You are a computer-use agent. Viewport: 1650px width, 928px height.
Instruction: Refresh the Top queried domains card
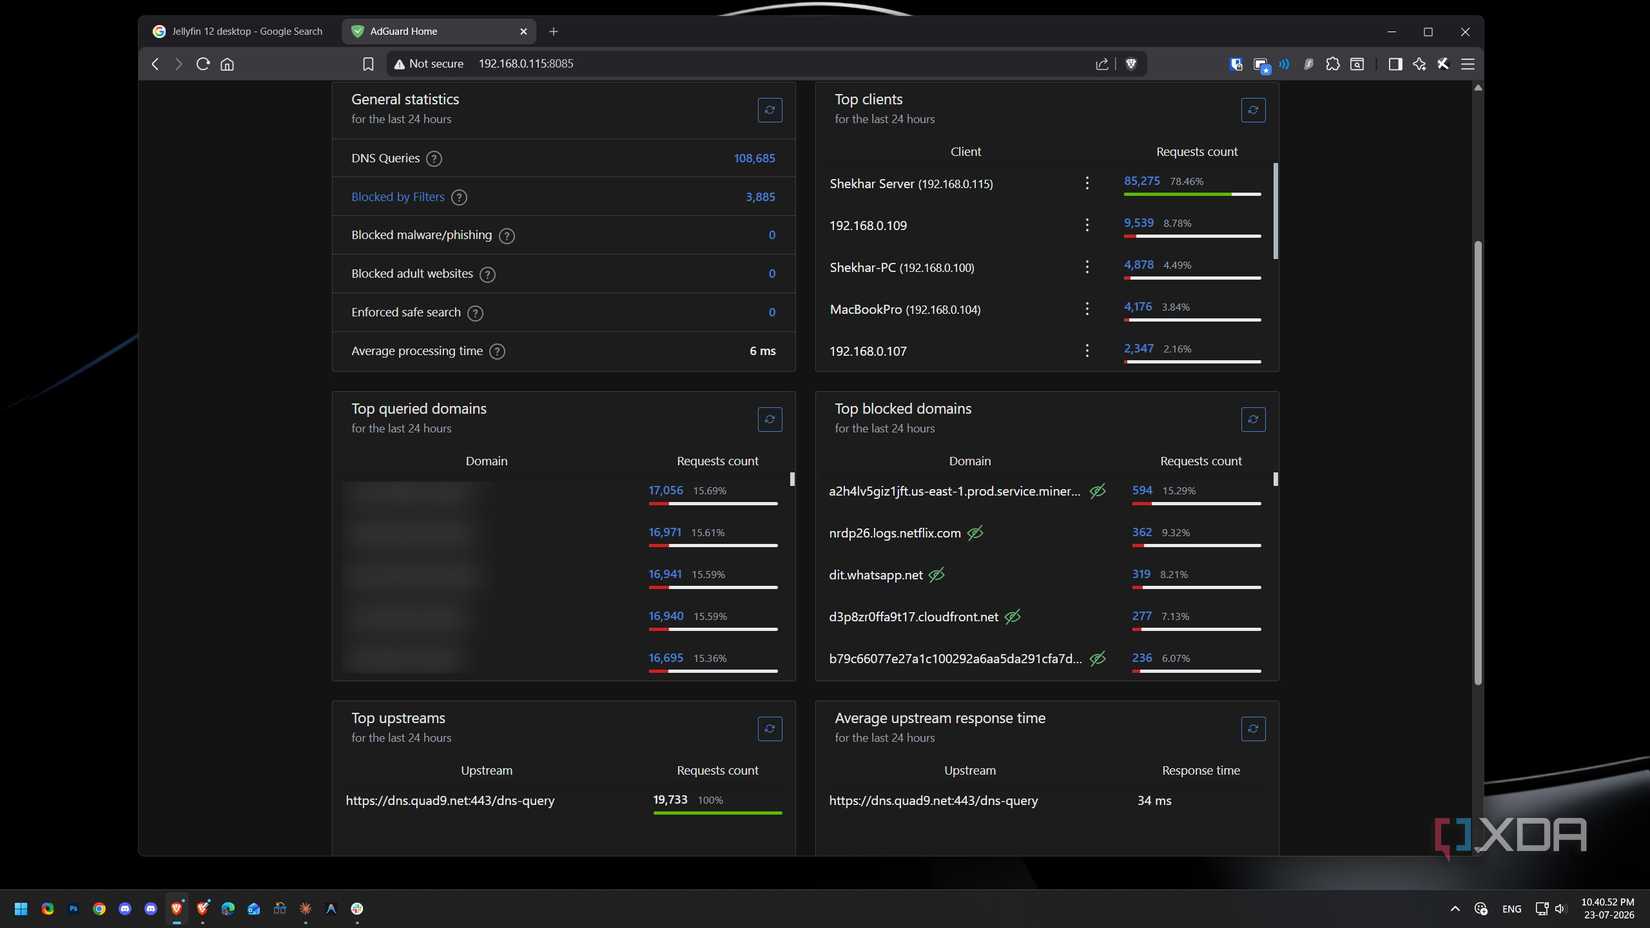coord(770,419)
